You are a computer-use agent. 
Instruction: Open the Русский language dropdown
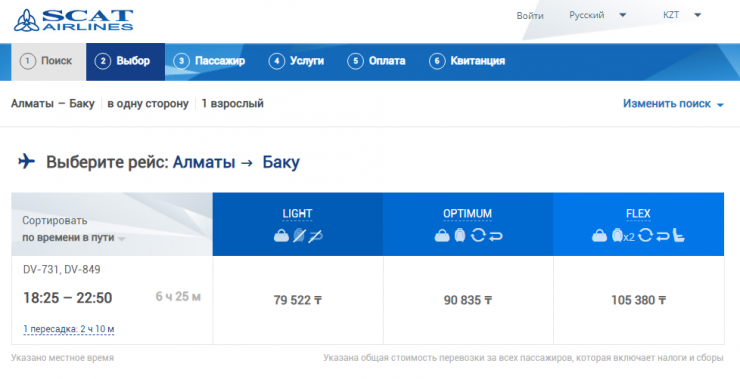(597, 15)
